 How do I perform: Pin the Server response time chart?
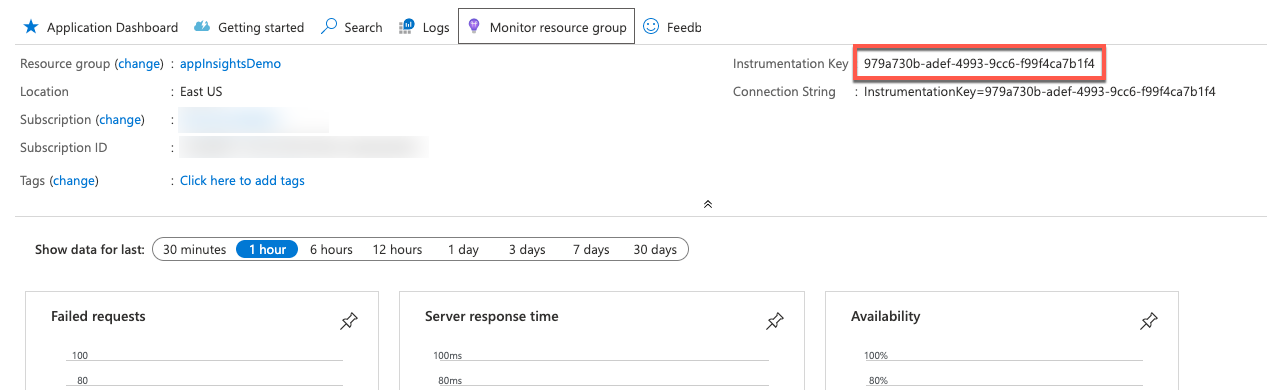pos(774,322)
